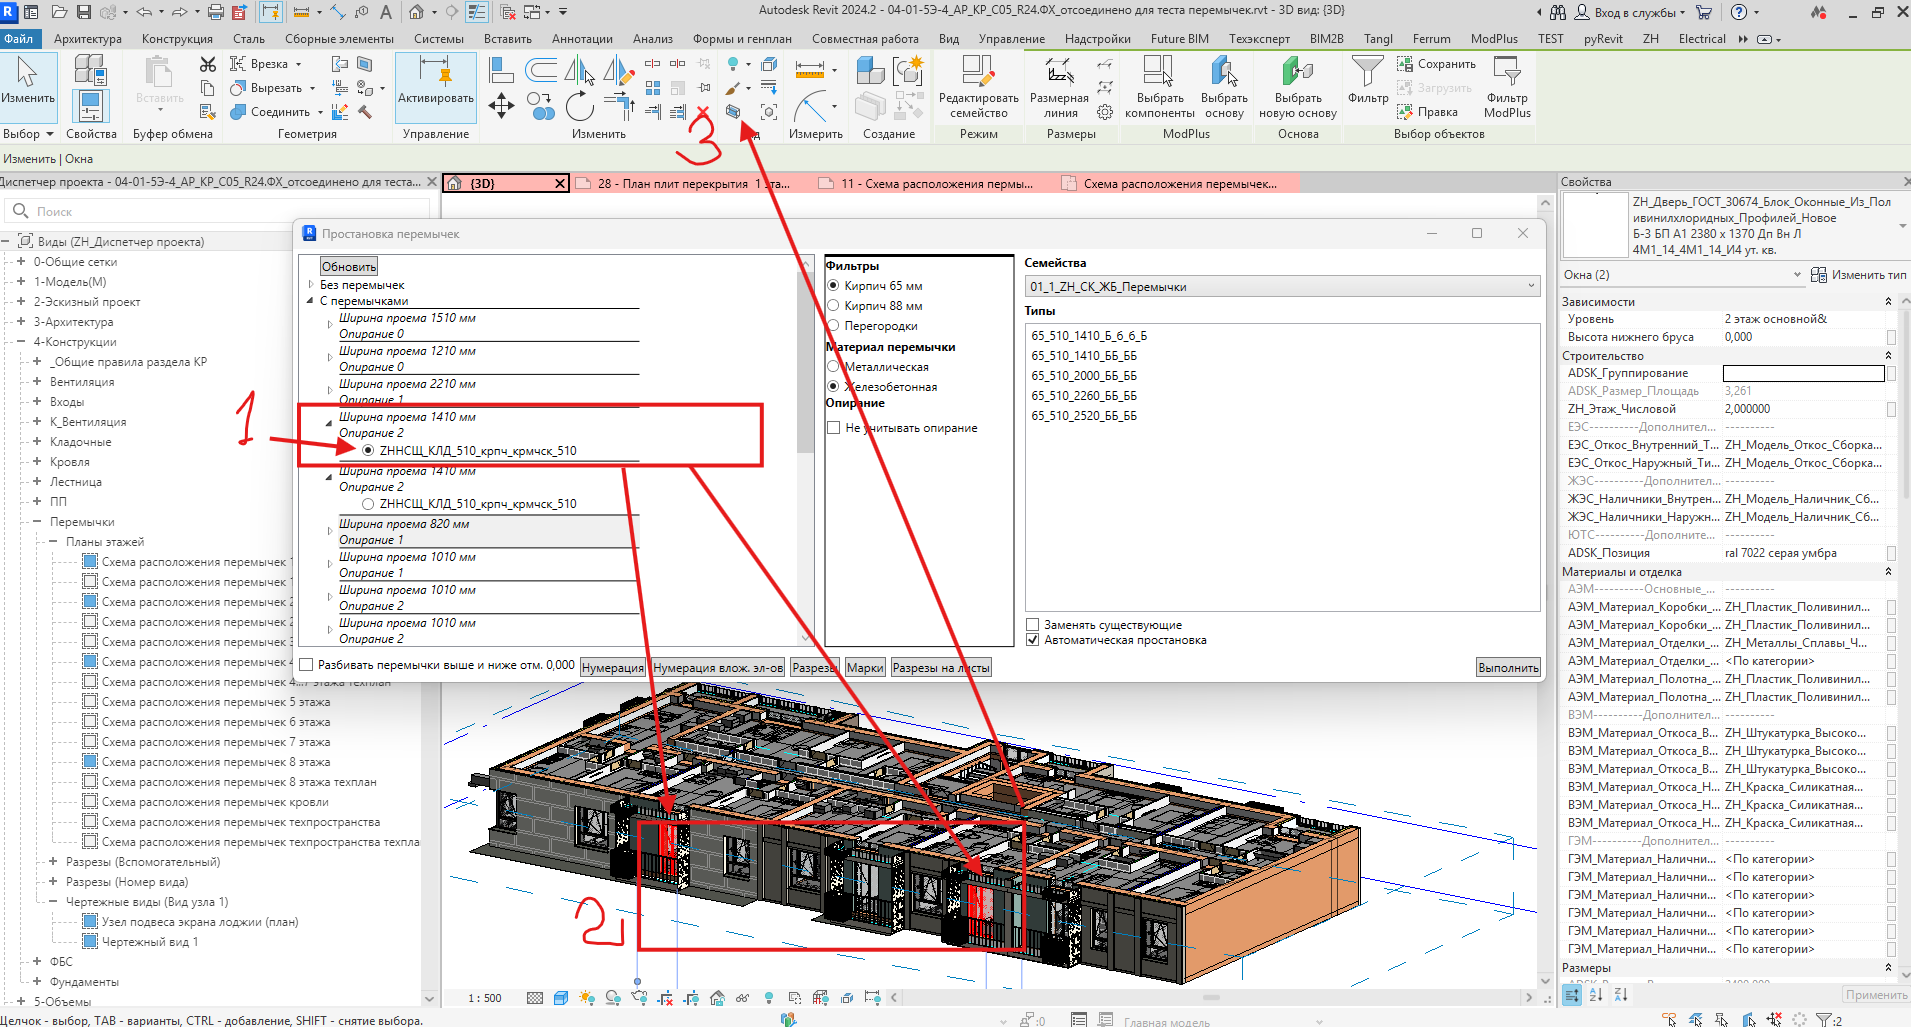
Task: Click the Array tool icon
Action: pyautogui.click(x=653, y=88)
